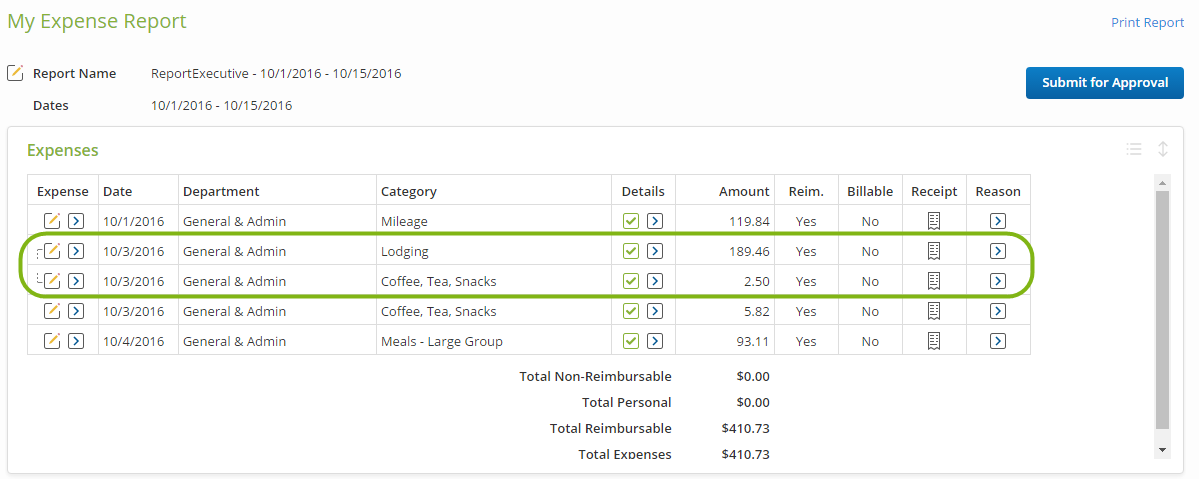Open edit icon for Meals - Large Group
The height and width of the screenshot is (479, 1199).
(52, 341)
